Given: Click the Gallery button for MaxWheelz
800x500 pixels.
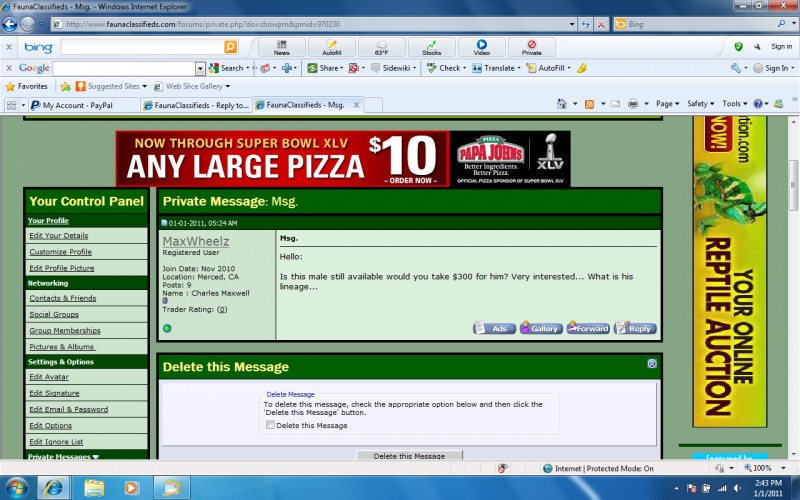Looking at the screenshot, I should (541, 328).
